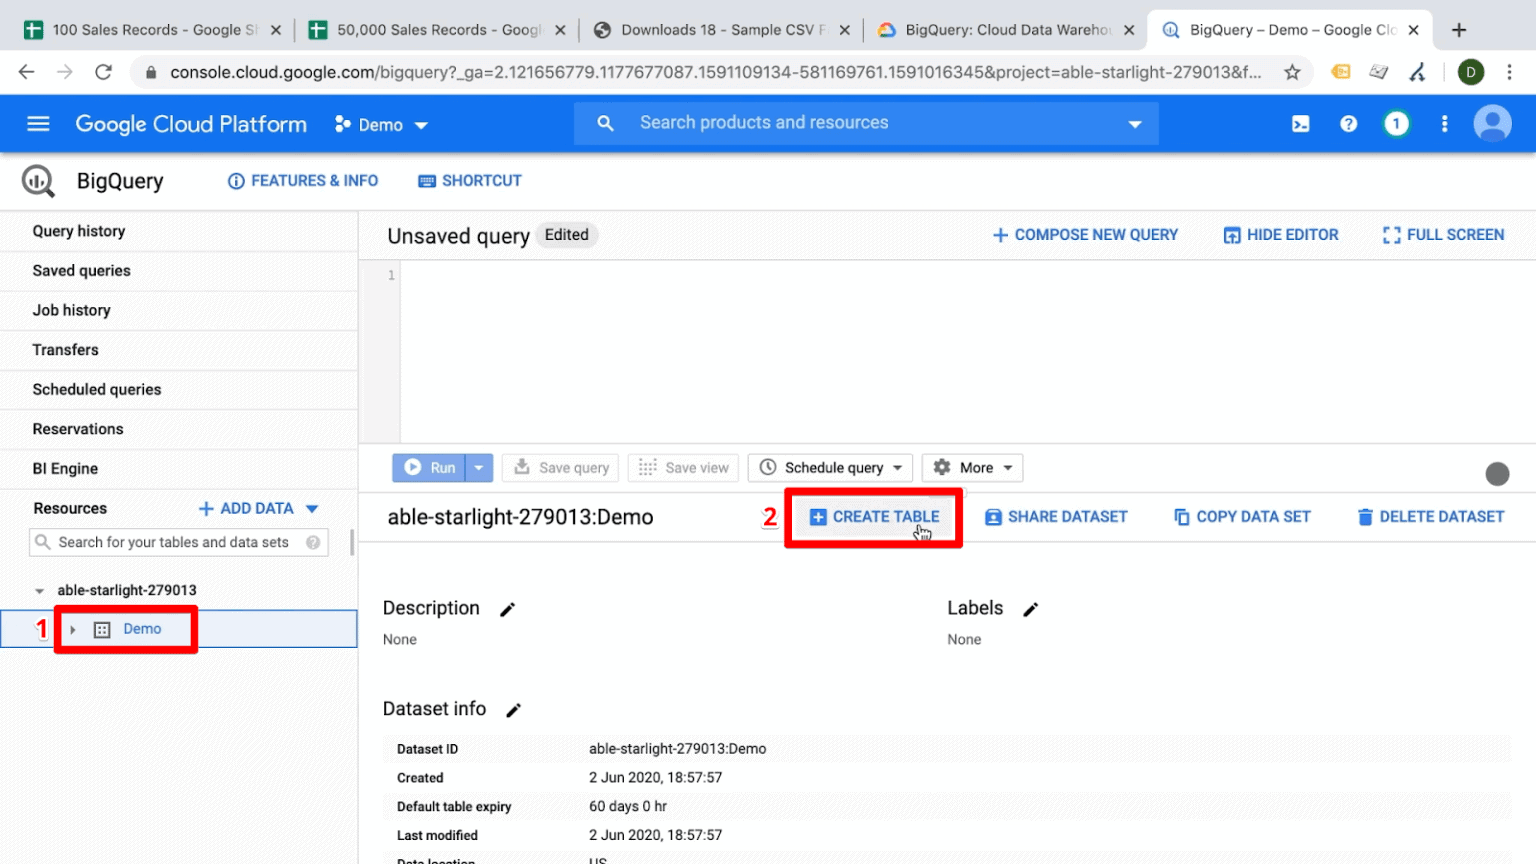Open the three-dot overflow menu in the blue bar

pos(1444,123)
